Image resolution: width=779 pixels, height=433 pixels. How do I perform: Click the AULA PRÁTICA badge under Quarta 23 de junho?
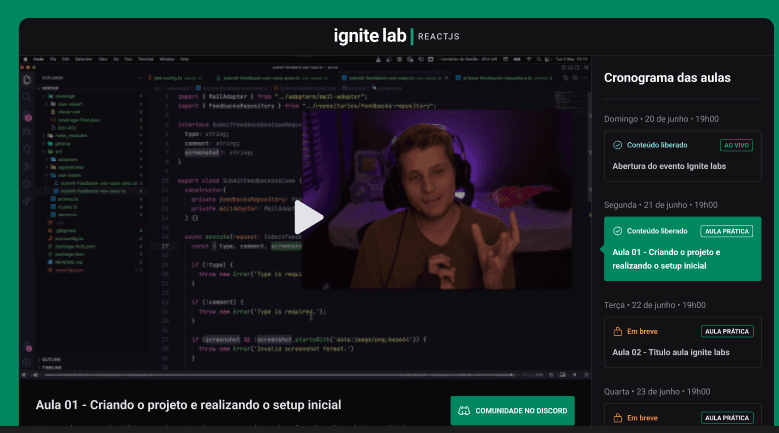727,418
